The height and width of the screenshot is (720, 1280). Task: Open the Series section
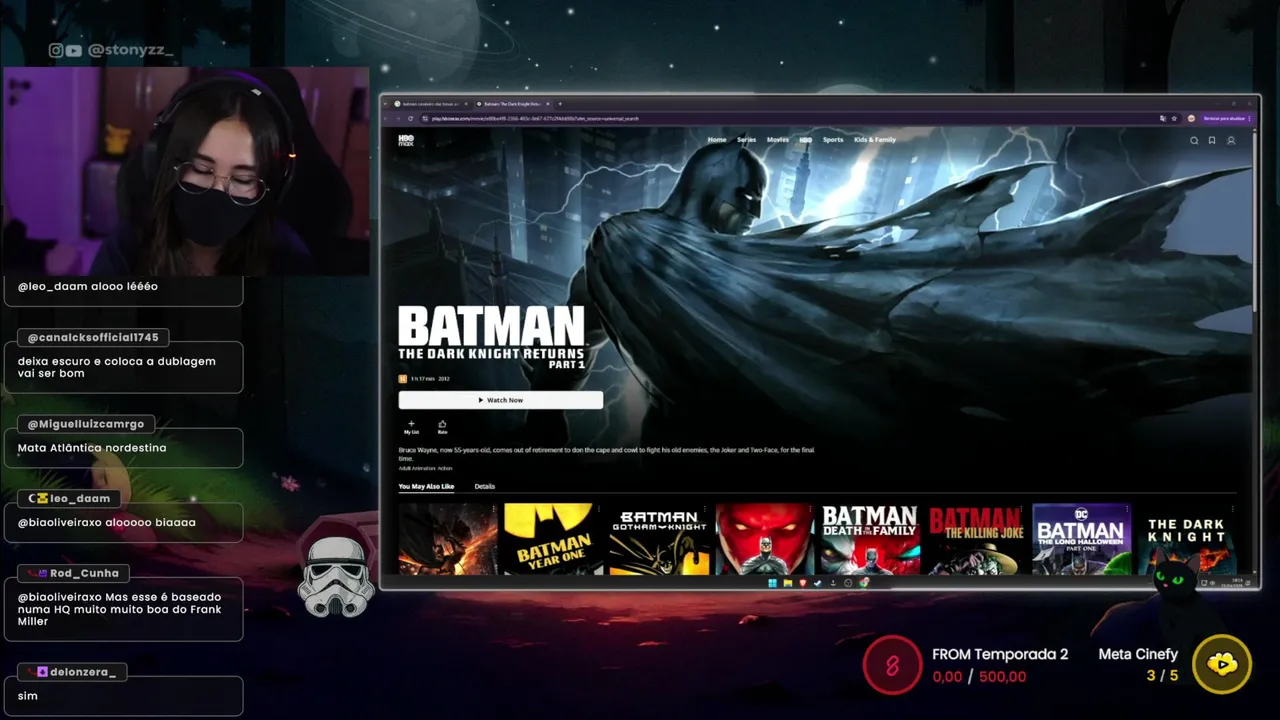[747, 140]
